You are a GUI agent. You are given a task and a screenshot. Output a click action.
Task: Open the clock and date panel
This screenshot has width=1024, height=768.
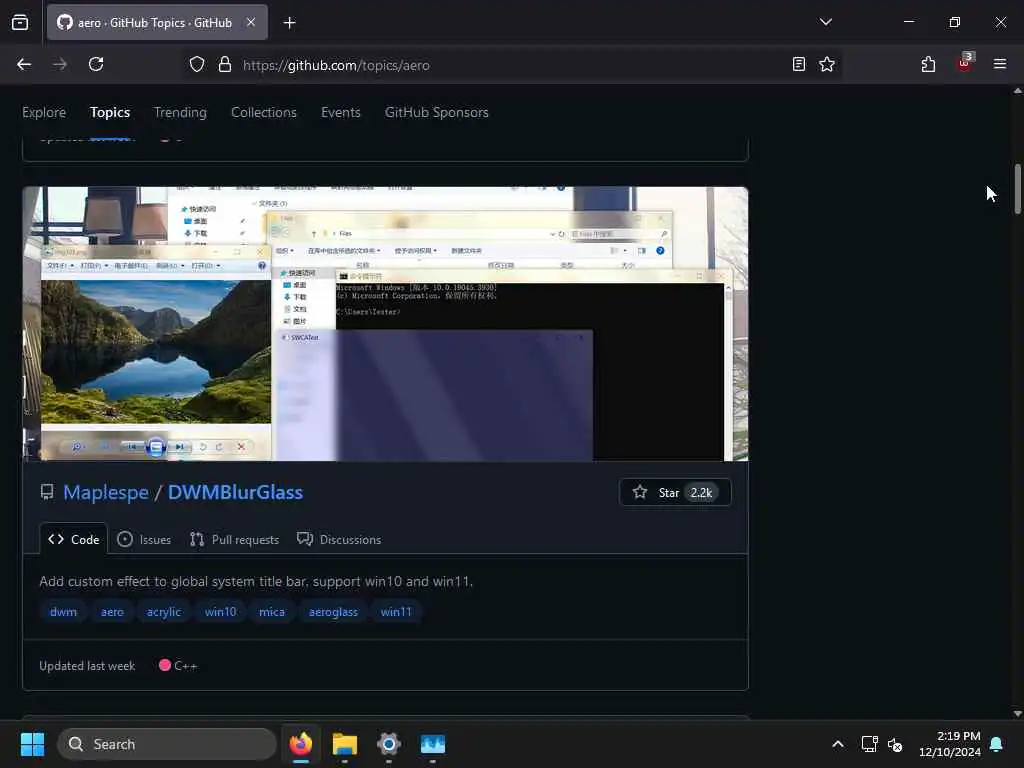click(950, 744)
